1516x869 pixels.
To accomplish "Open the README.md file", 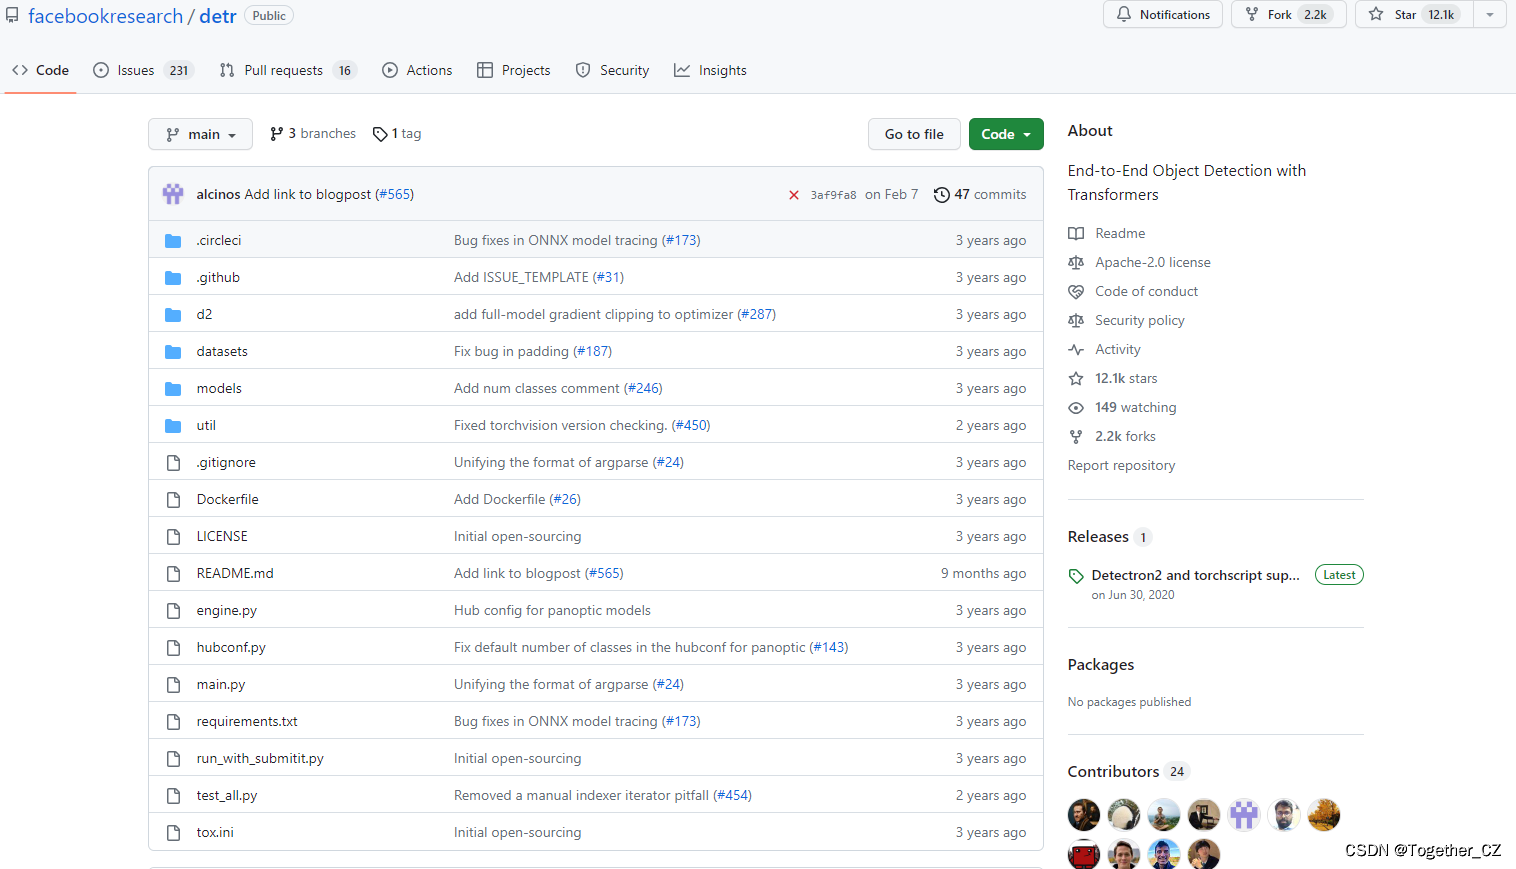I will (235, 573).
